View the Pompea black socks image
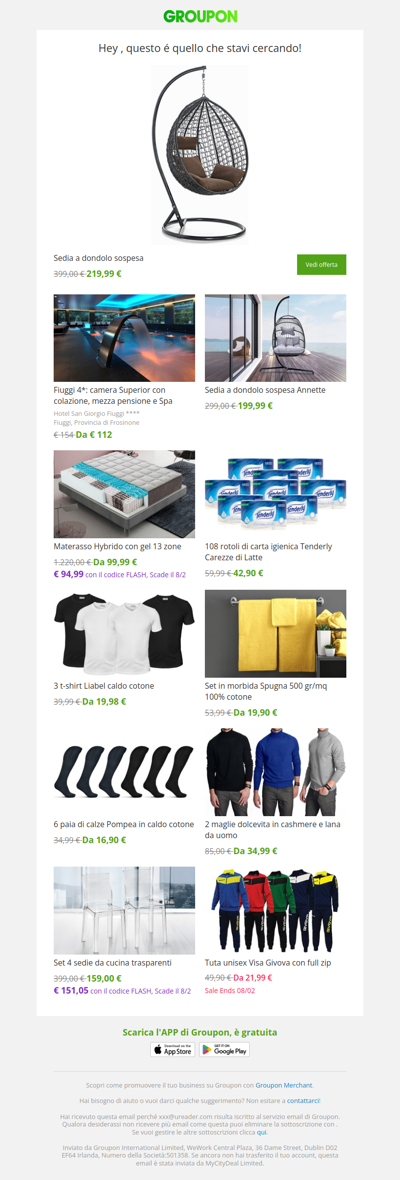The image size is (400, 1180). pyautogui.click(x=124, y=772)
